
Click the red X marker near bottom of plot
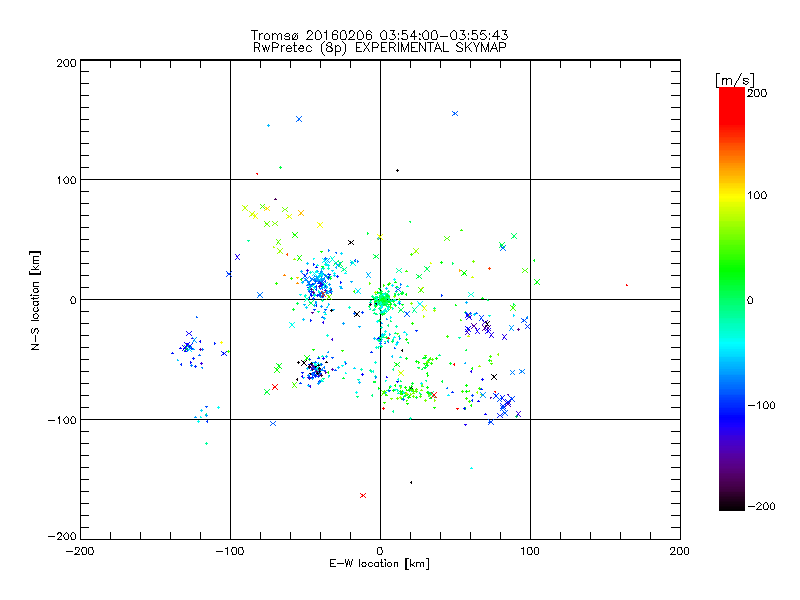(x=363, y=495)
